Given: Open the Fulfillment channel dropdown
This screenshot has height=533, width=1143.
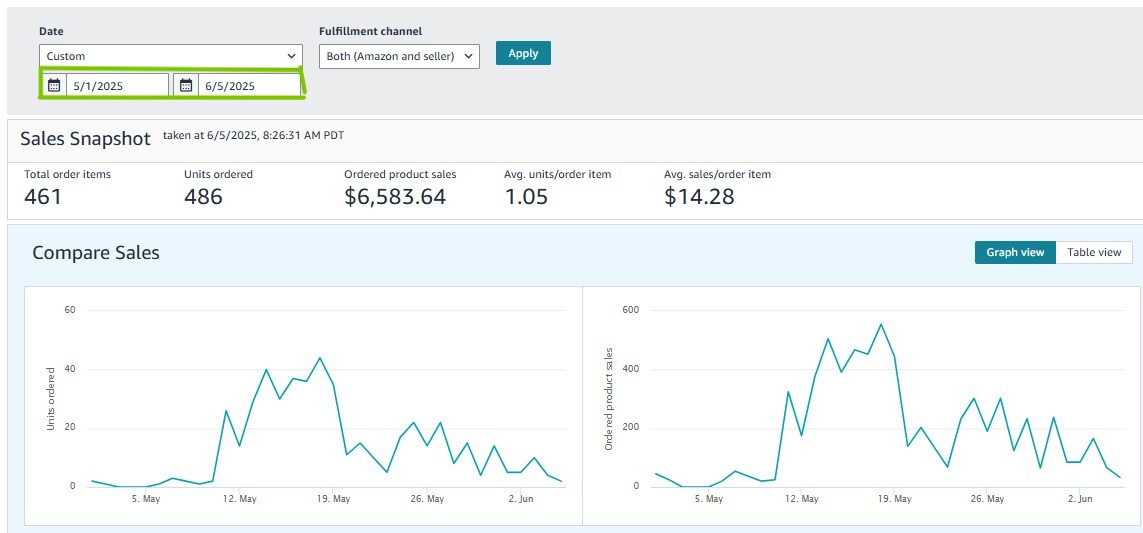Looking at the screenshot, I should pos(399,56).
